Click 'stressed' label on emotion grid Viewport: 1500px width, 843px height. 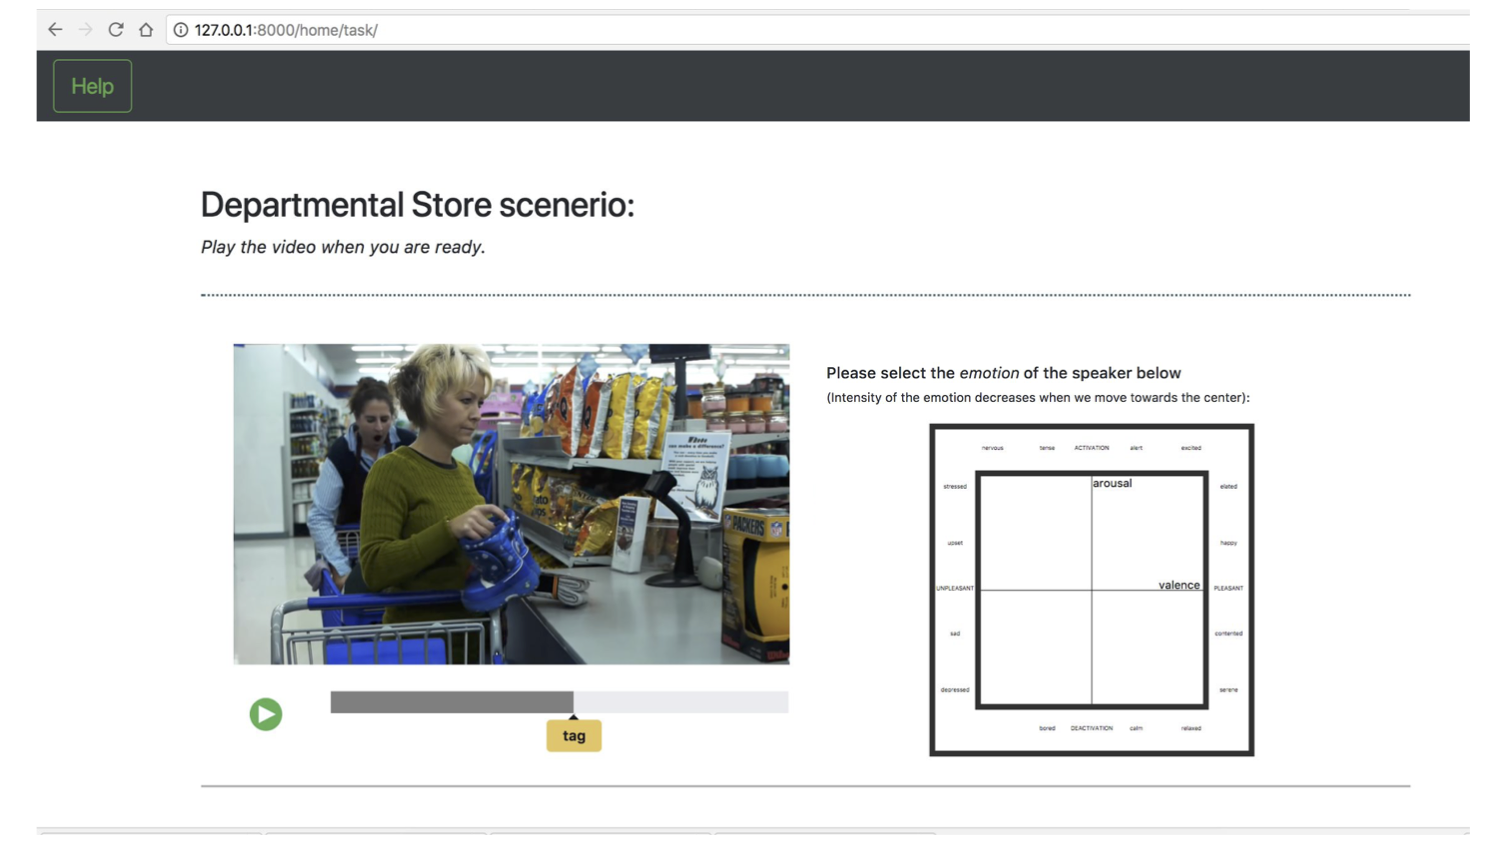click(x=955, y=486)
